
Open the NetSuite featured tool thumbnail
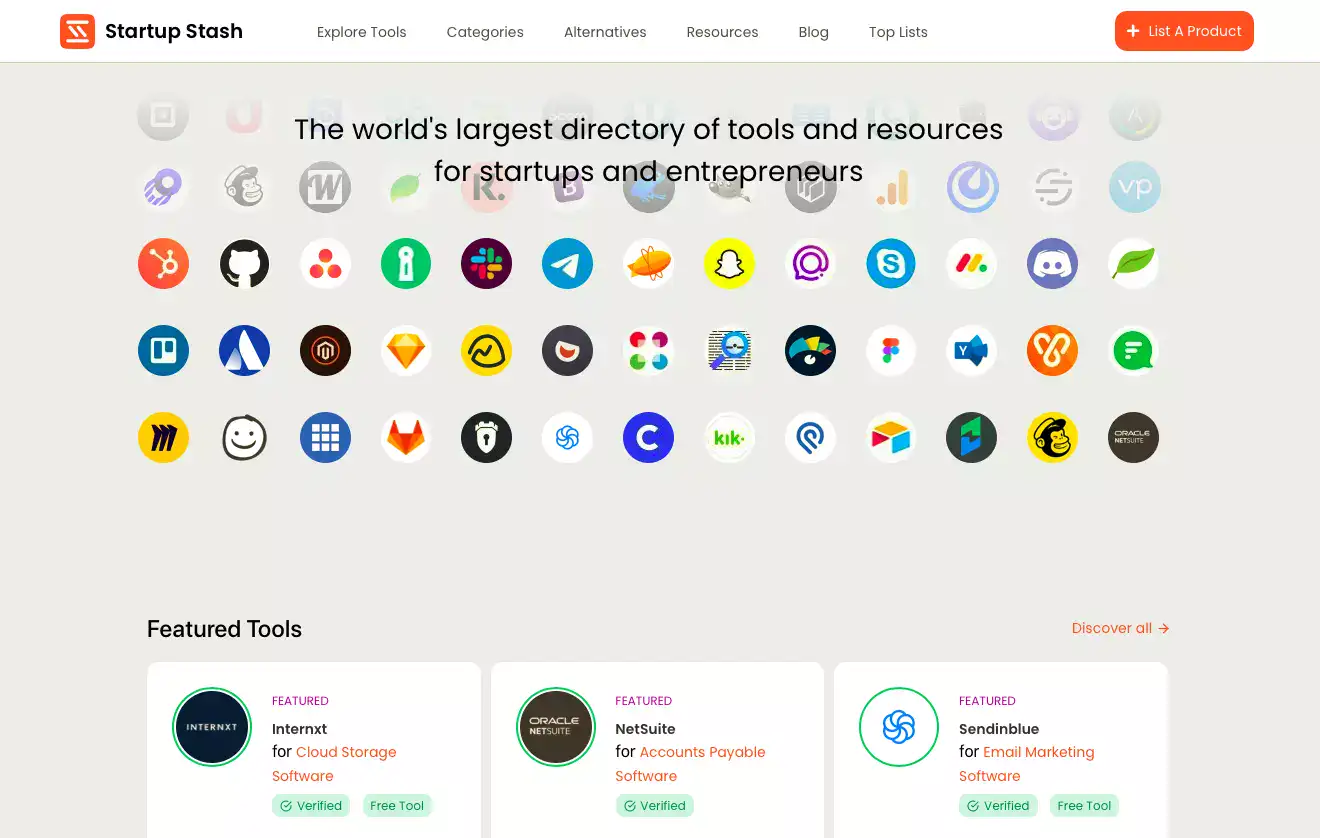click(555, 727)
